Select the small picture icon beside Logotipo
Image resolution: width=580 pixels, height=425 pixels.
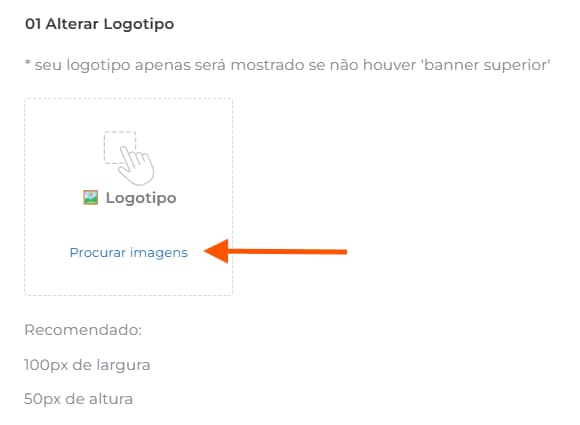pos(91,198)
